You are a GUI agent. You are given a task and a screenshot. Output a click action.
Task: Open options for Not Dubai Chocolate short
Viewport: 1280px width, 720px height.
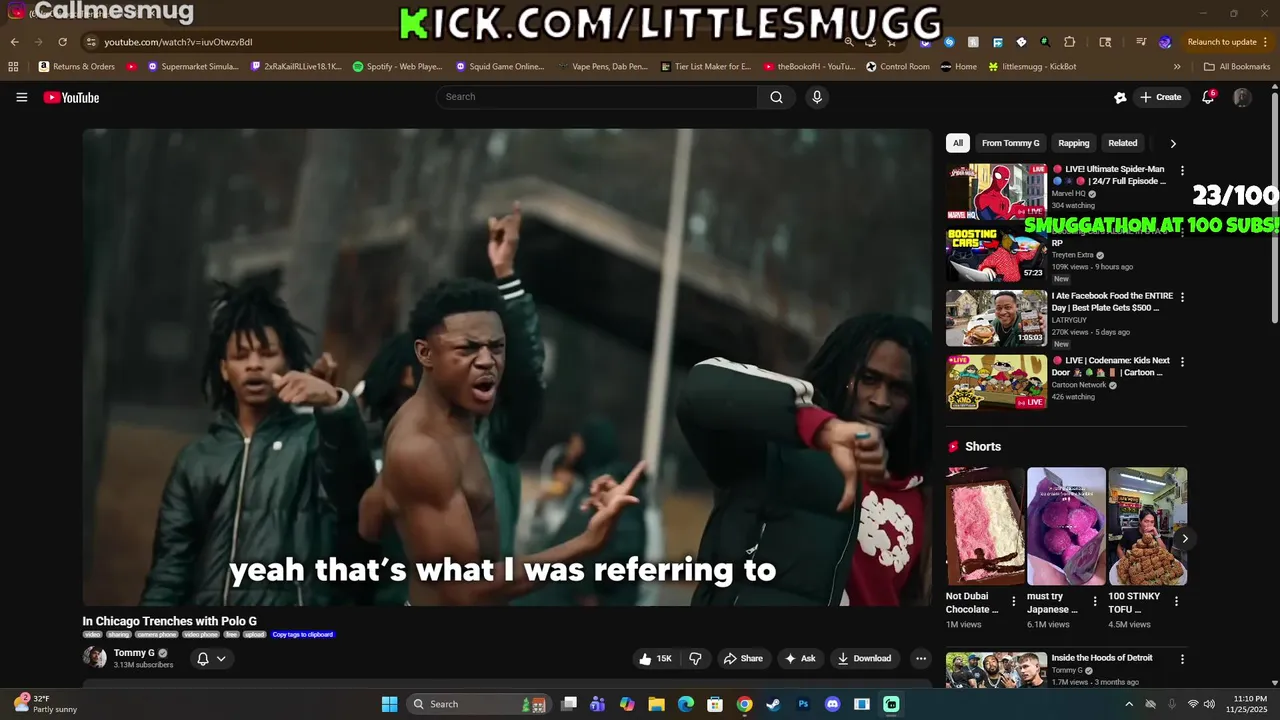click(x=1014, y=602)
